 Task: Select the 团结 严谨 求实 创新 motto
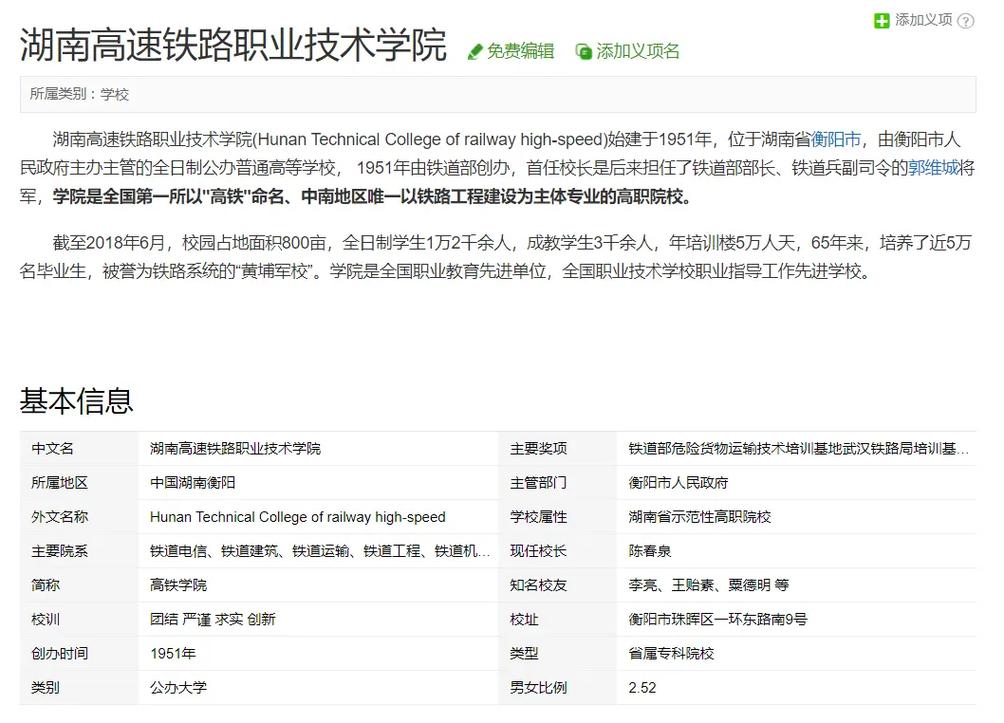[x=213, y=620]
